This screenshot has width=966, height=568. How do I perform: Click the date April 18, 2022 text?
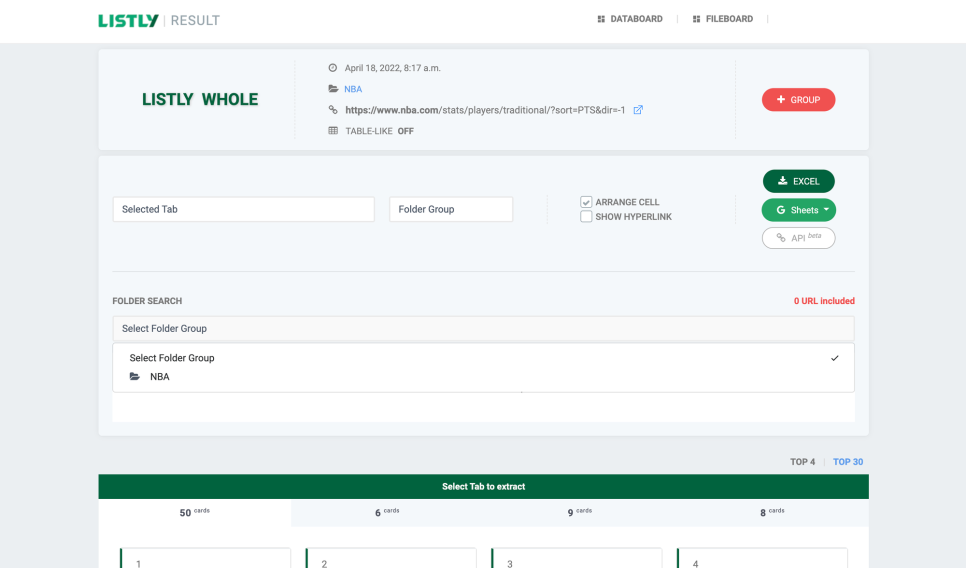(392, 68)
